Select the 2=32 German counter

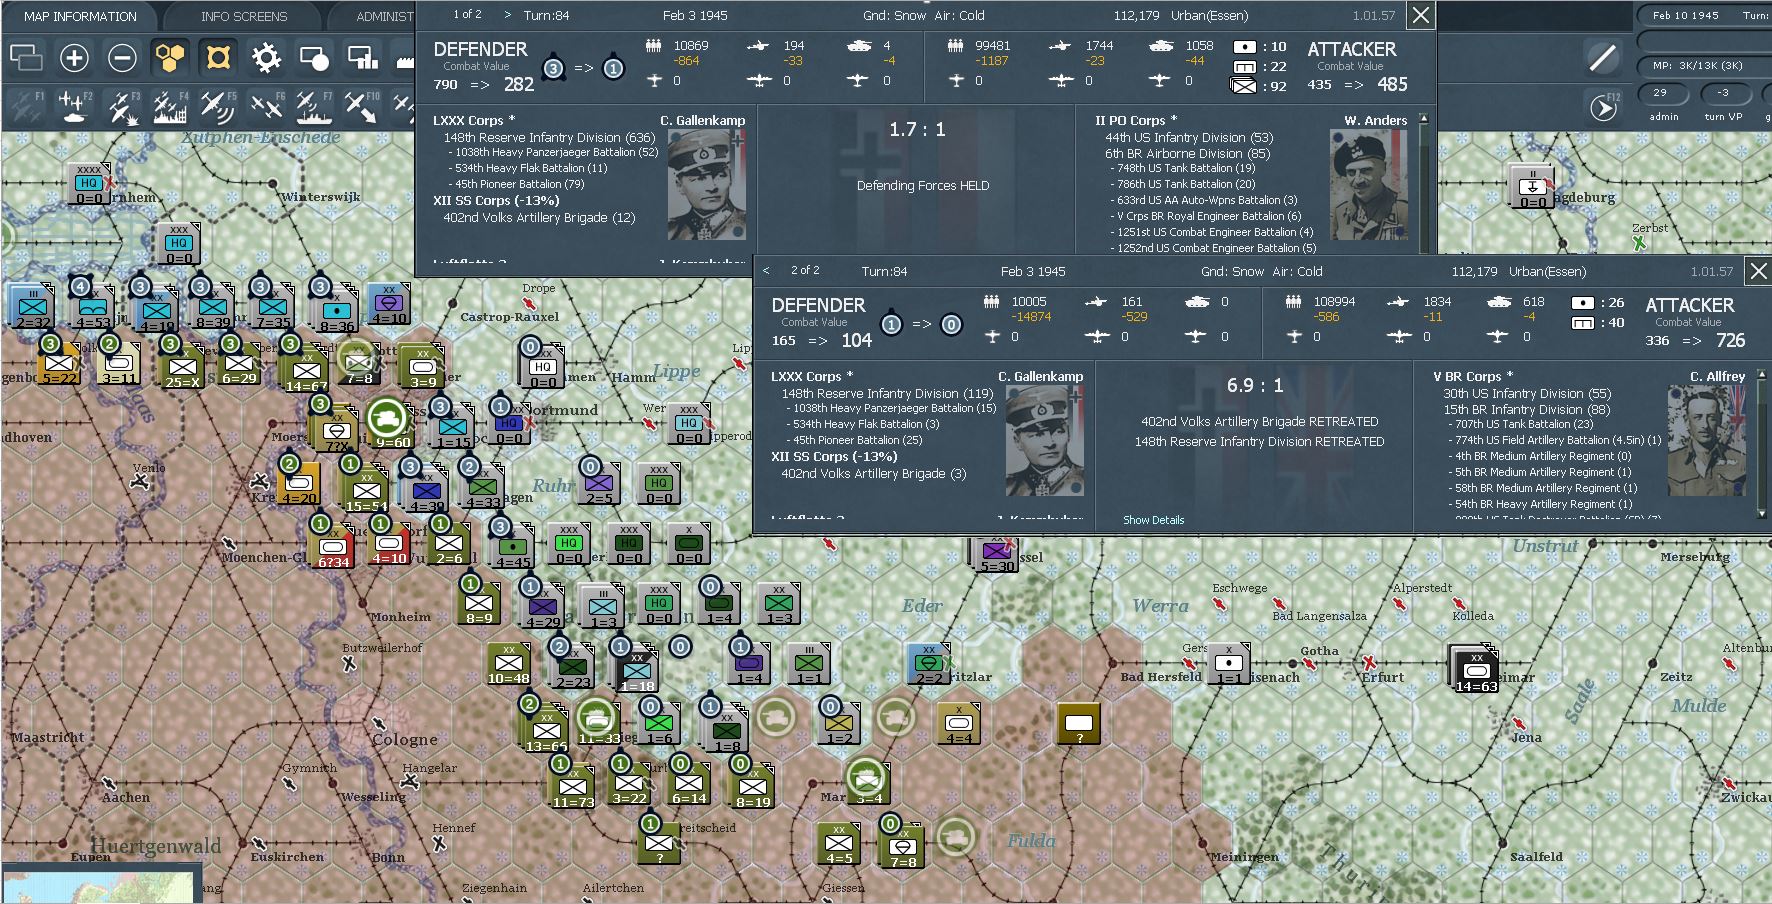(x=32, y=307)
